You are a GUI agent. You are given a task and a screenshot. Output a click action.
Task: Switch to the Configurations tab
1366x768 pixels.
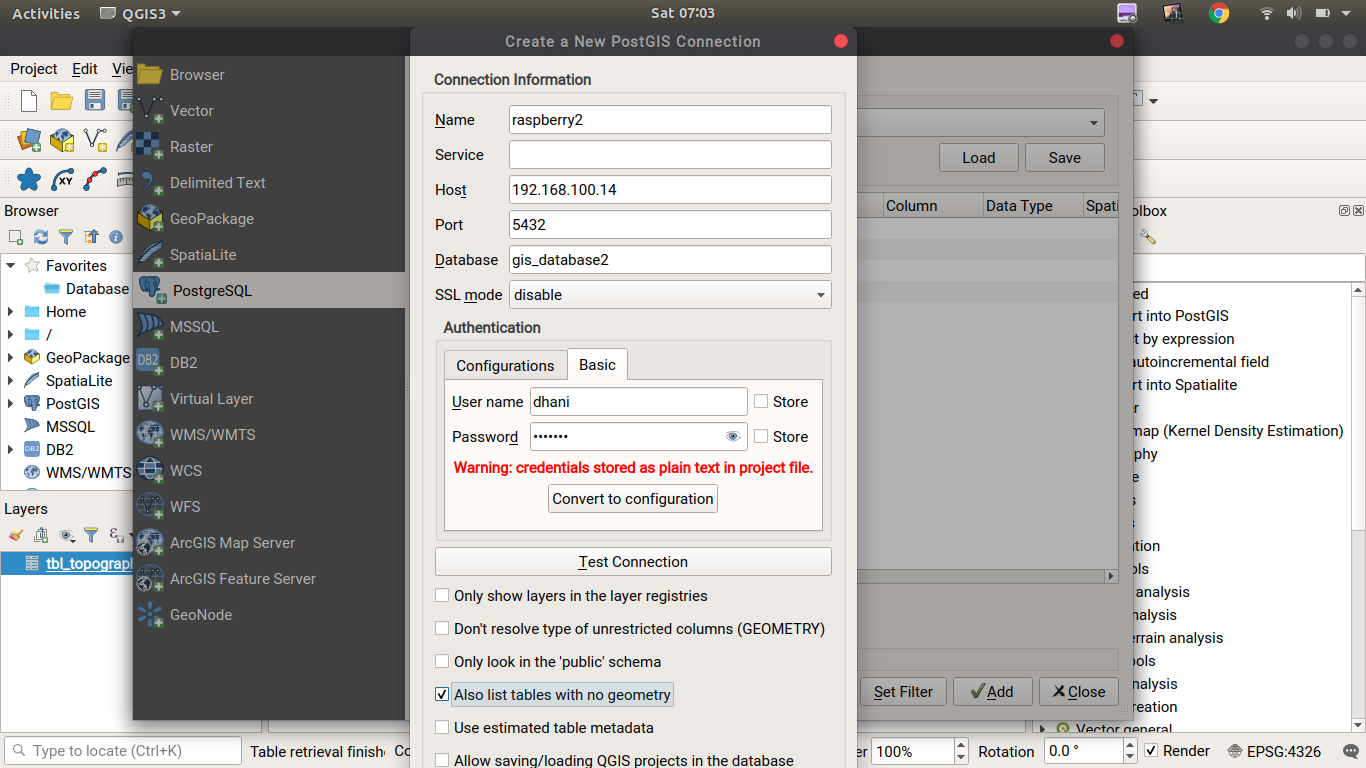(x=505, y=365)
